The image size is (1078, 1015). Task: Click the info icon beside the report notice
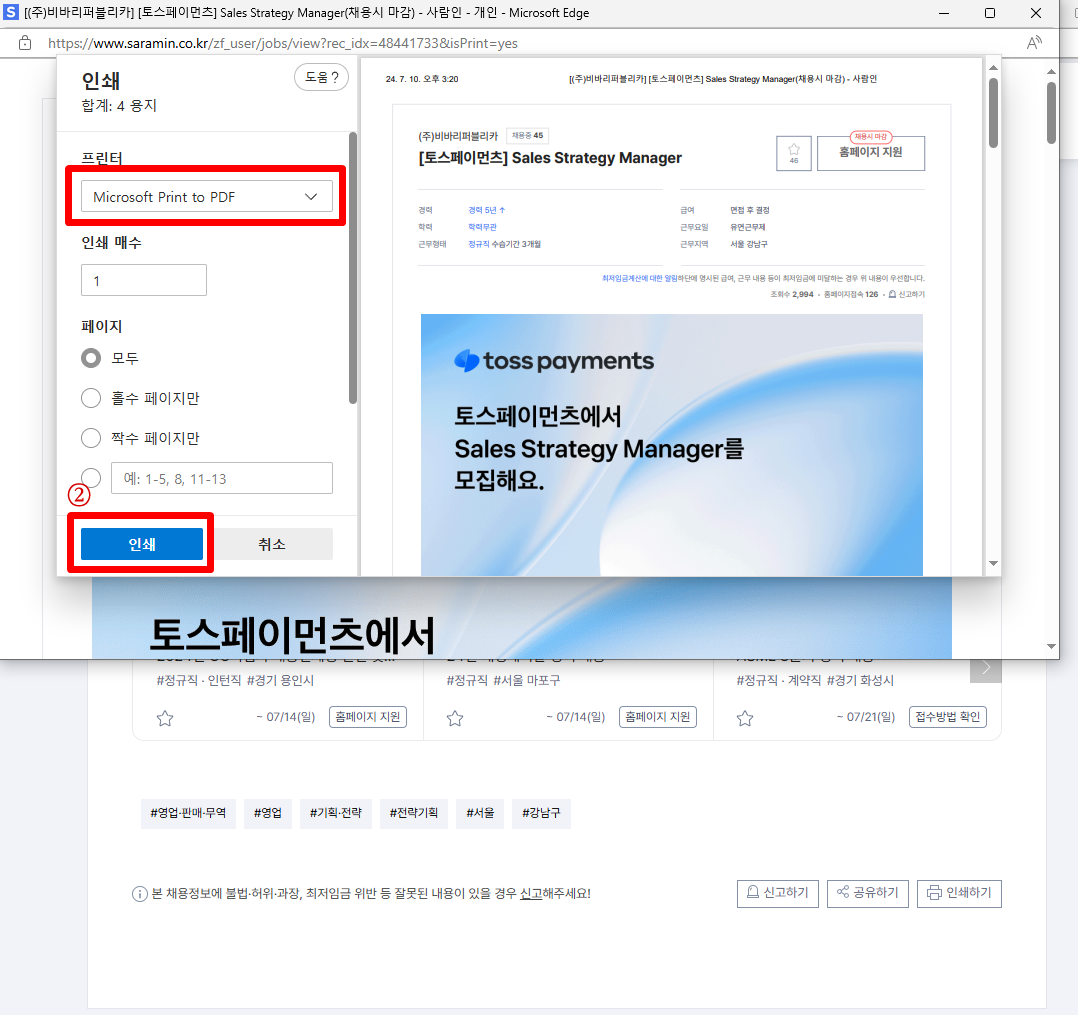(x=140, y=894)
